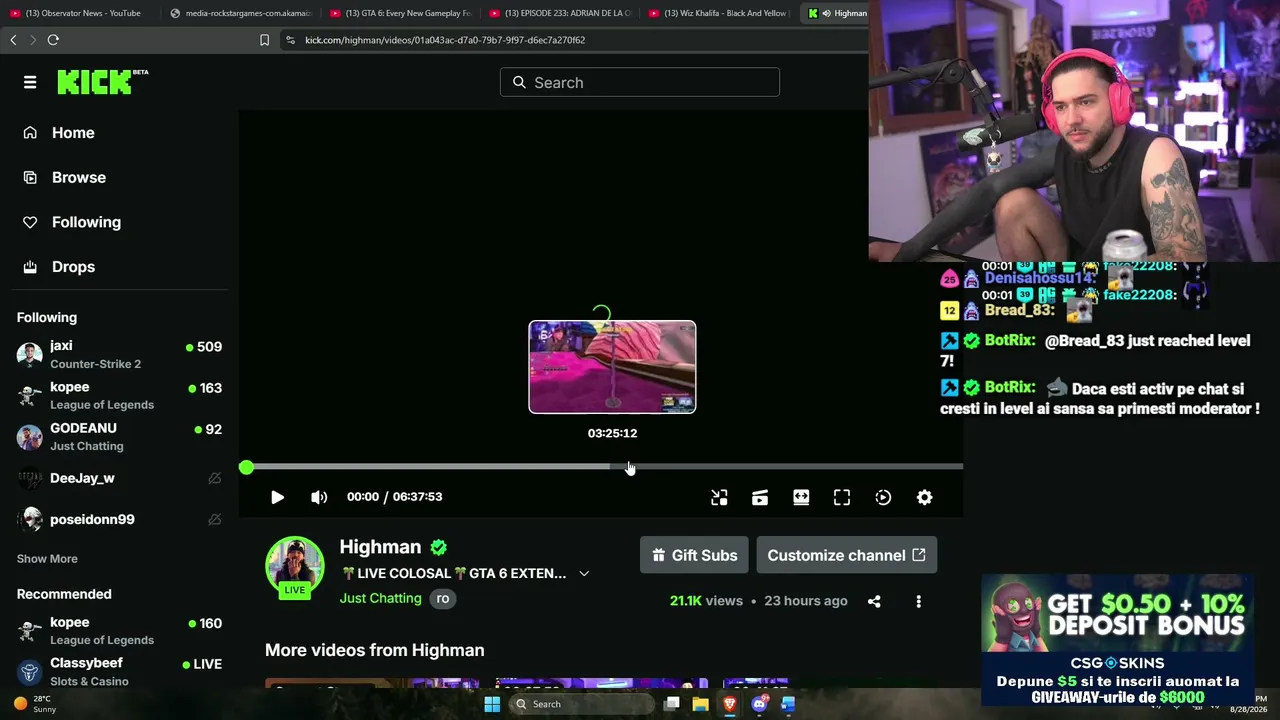
Task: Click the playback speed icon in player
Action: click(883, 497)
